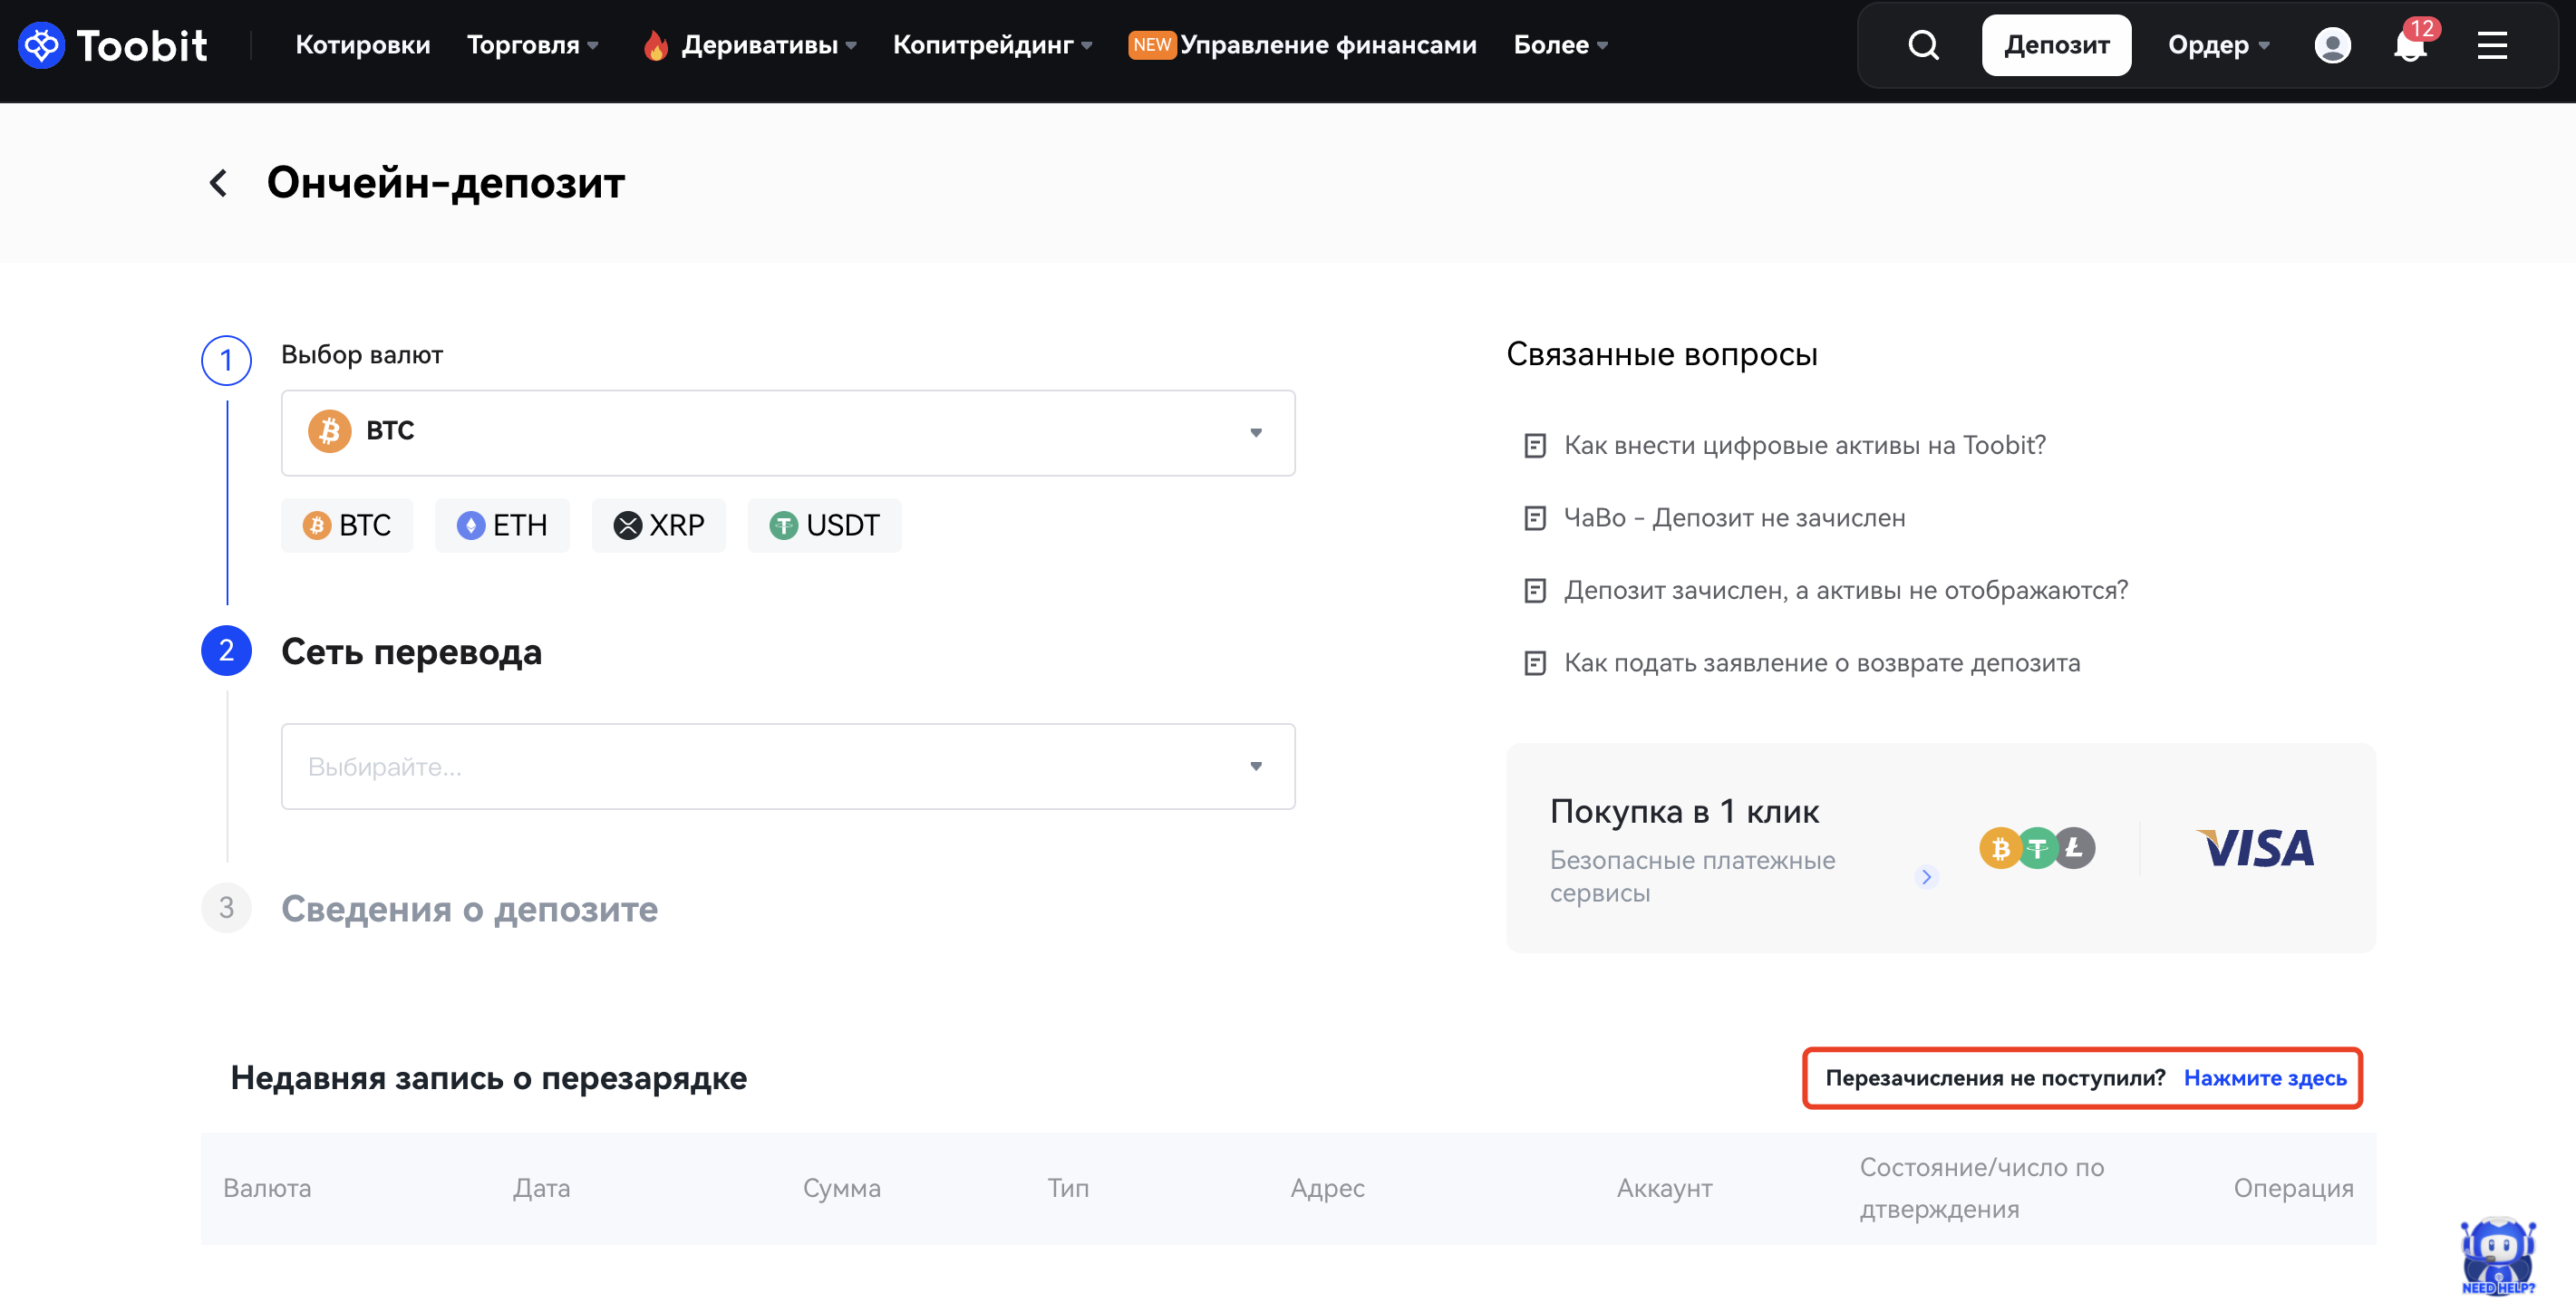Click the Need Help robot icon

pyautogui.click(x=2497, y=1256)
